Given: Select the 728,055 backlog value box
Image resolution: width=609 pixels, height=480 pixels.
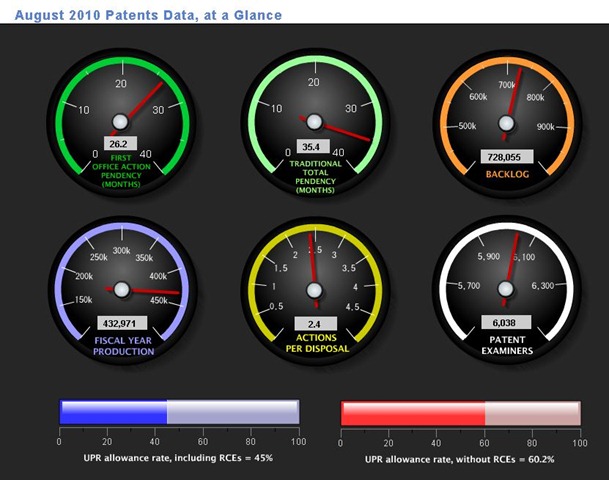Looking at the screenshot, I should 507,157.
